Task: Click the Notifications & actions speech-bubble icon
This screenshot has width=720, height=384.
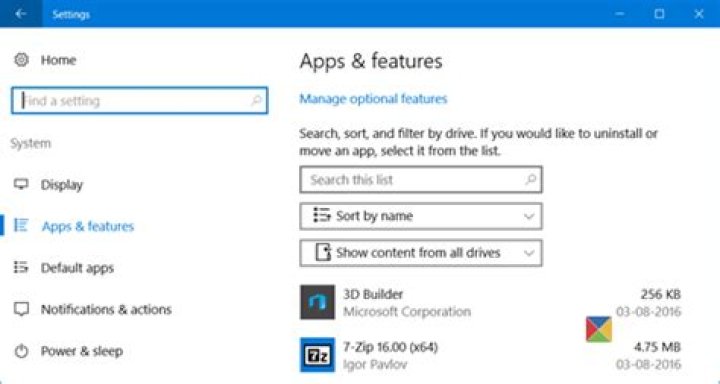Action: [21, 309]
